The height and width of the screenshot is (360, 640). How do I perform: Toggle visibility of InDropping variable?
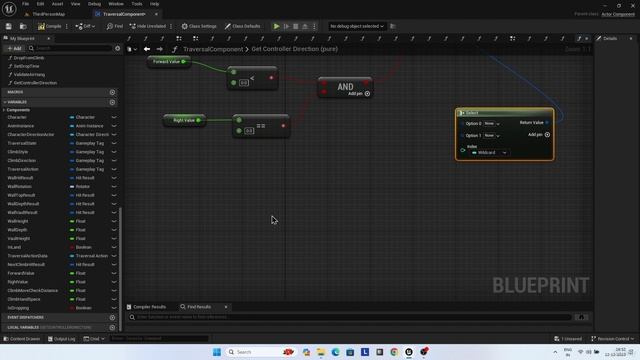click(x=114, y=308)
